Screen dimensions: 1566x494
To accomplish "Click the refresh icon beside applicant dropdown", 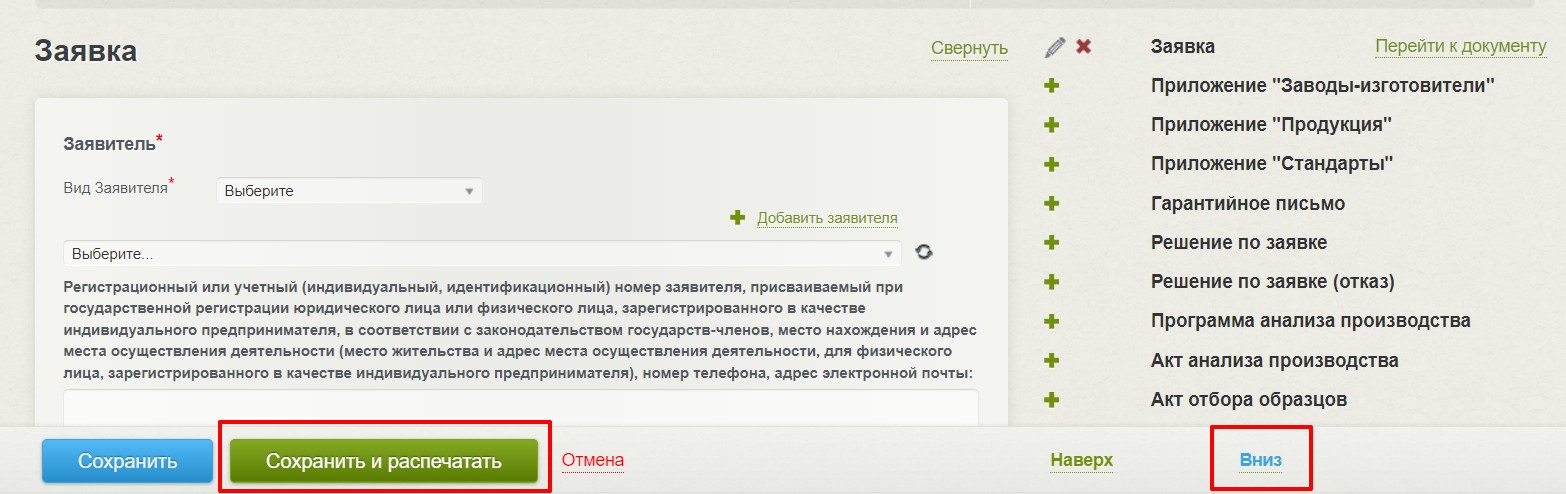I will tap(924, 253).
